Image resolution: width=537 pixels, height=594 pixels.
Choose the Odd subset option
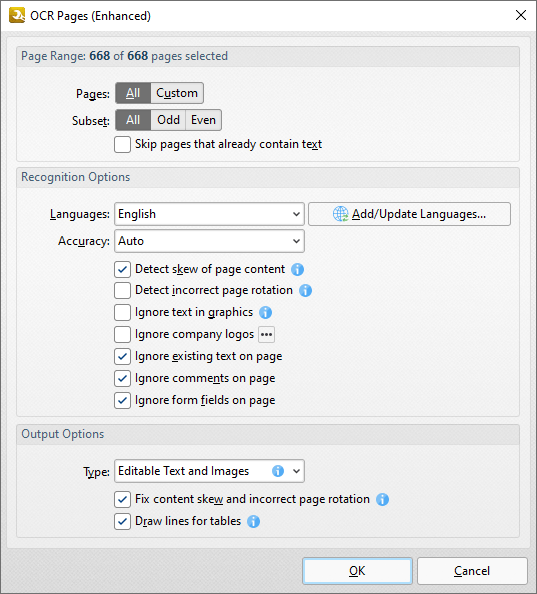tap(168, 120)
